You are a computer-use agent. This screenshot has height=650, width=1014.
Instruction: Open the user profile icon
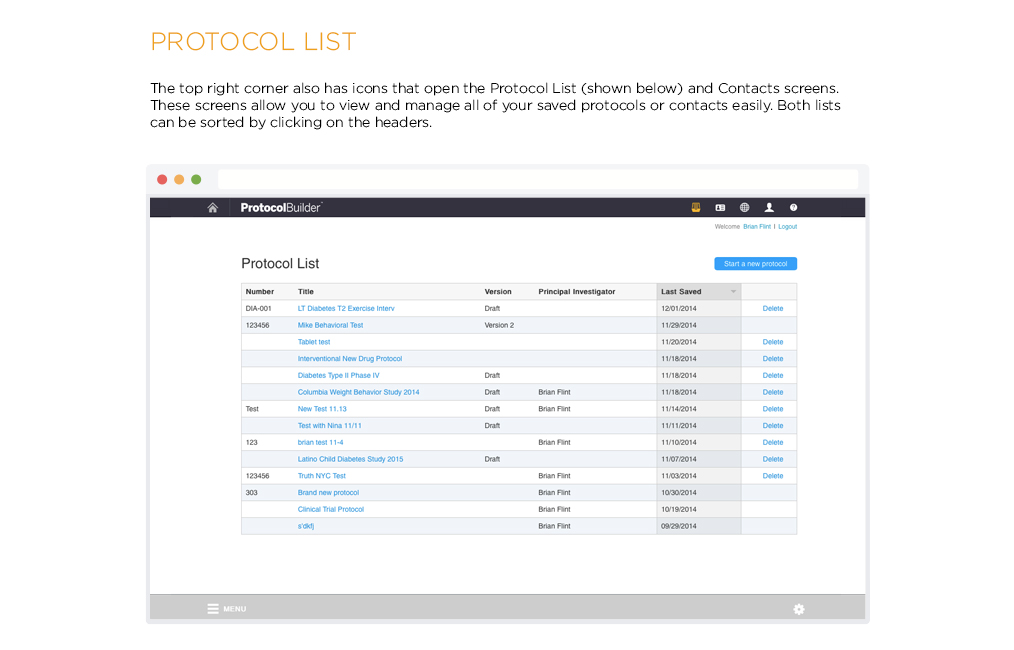769,208
